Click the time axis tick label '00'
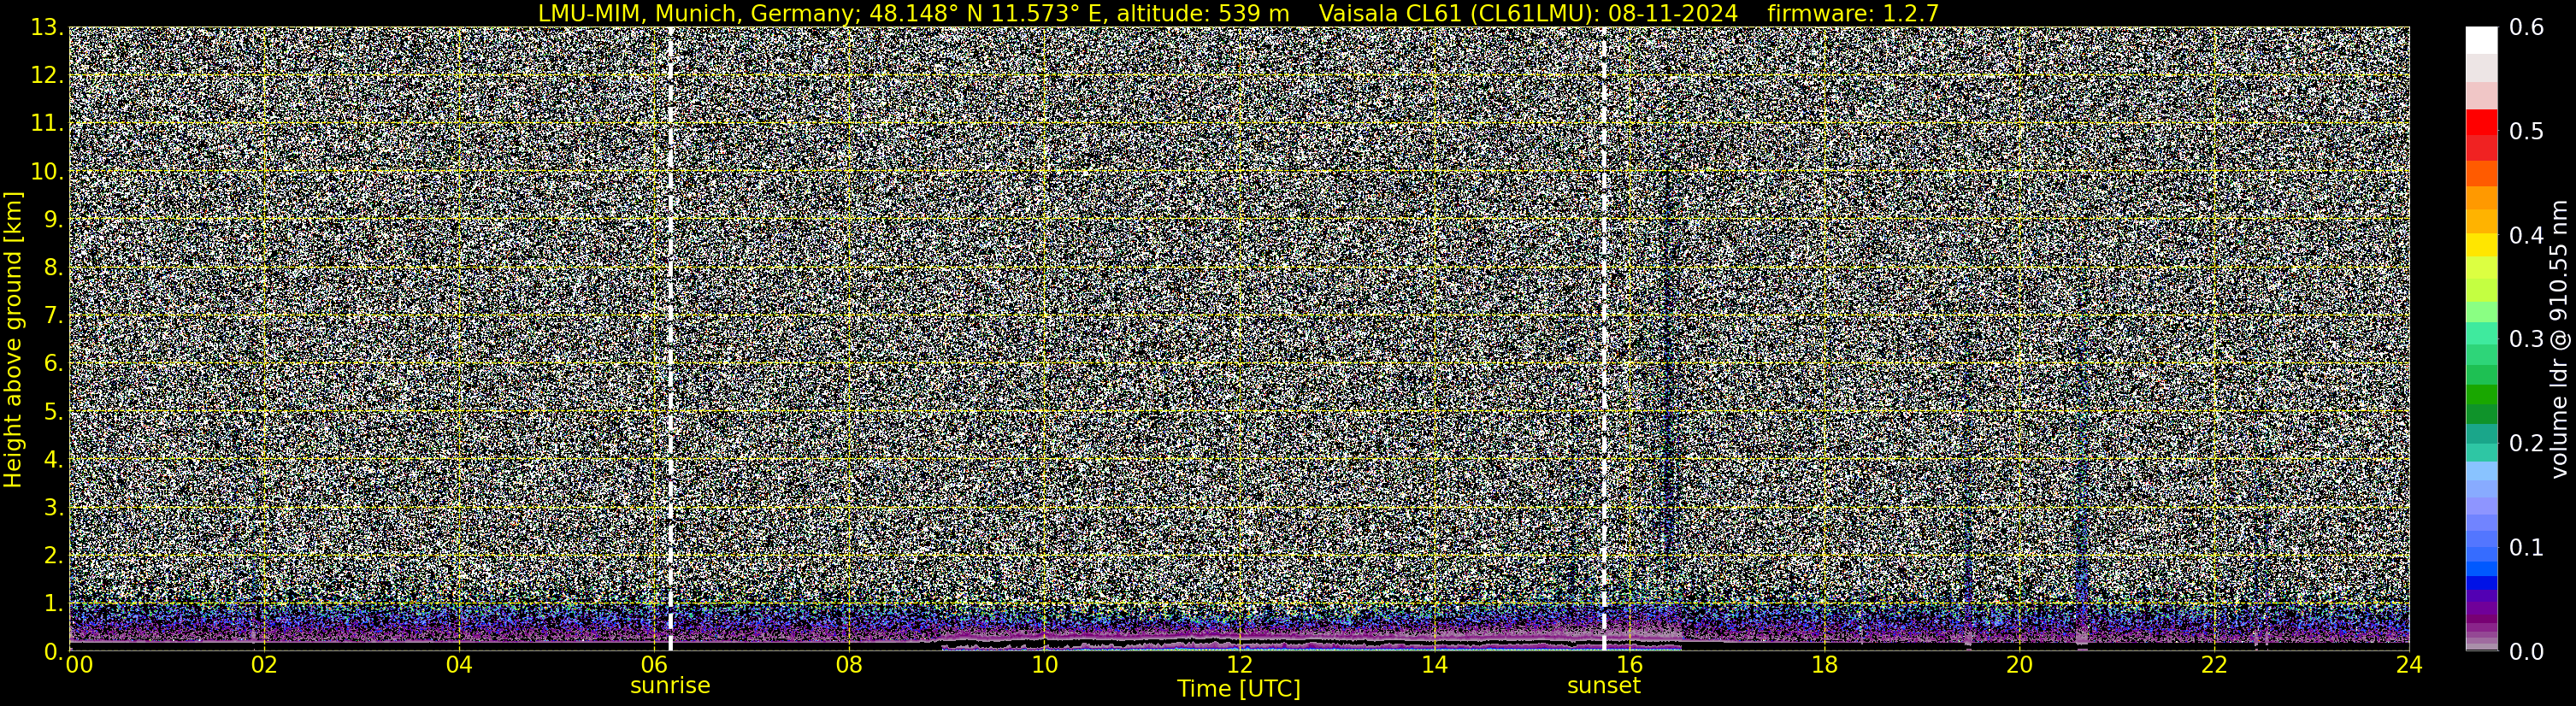The height and width of the screenshot is (706, 2576). tap(79, 665)
